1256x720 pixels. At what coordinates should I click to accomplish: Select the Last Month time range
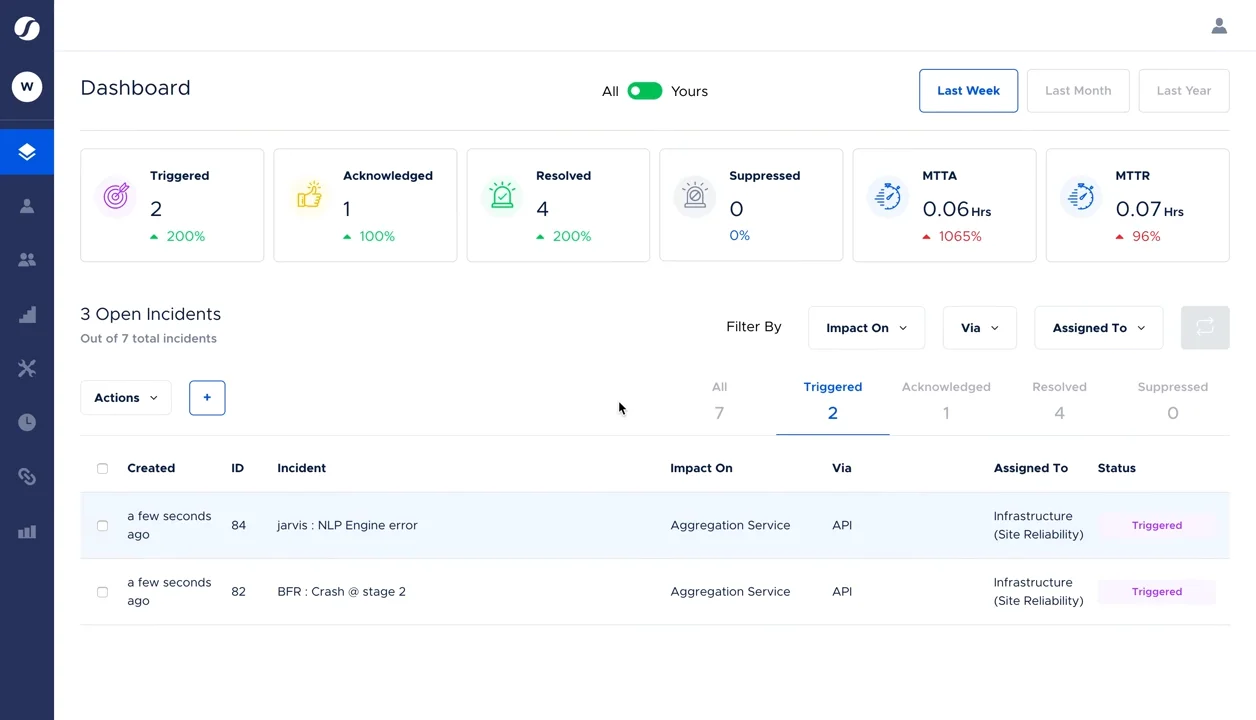1078,90
